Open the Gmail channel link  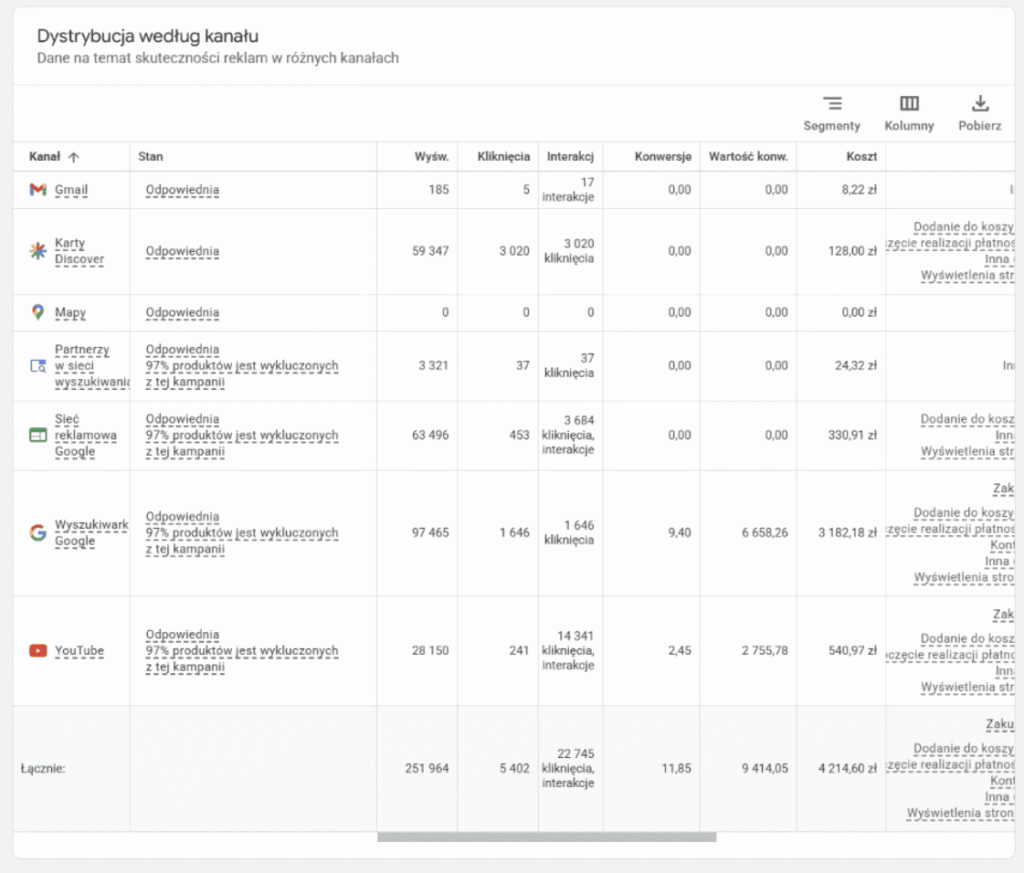(71, 190)
